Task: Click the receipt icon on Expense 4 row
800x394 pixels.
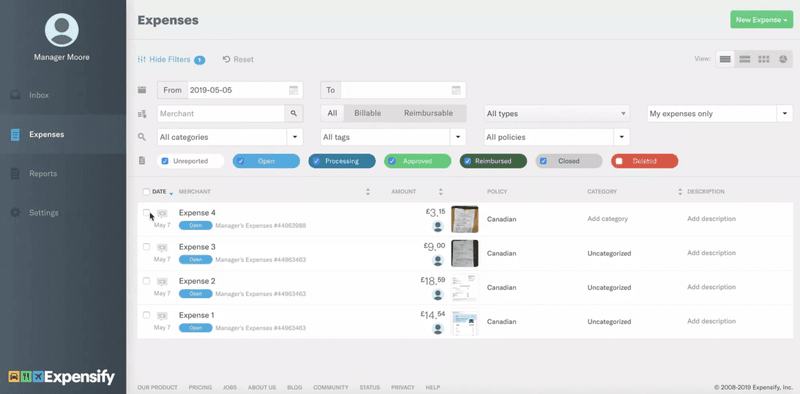Action: point(162,213)
